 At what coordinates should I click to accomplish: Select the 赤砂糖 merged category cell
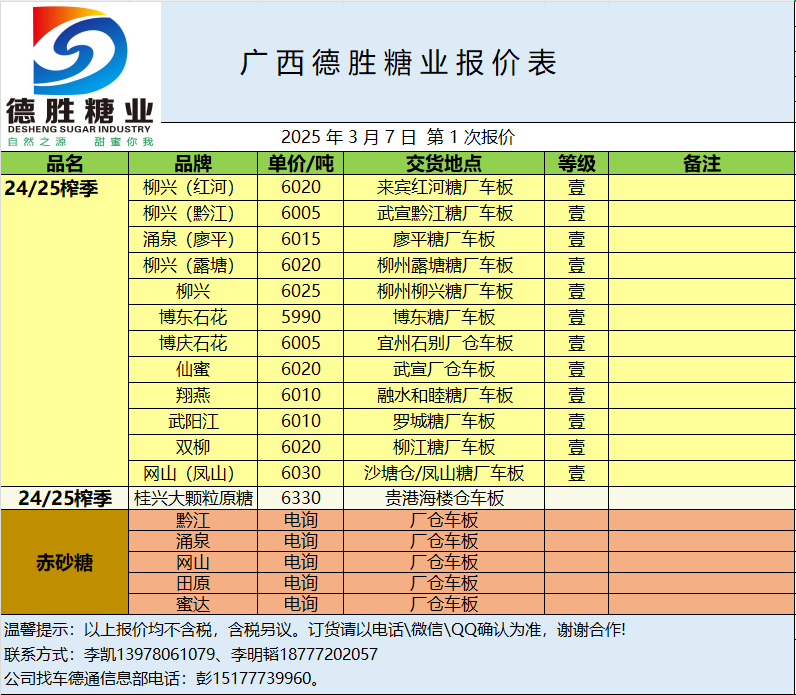[x=65, y=562]
